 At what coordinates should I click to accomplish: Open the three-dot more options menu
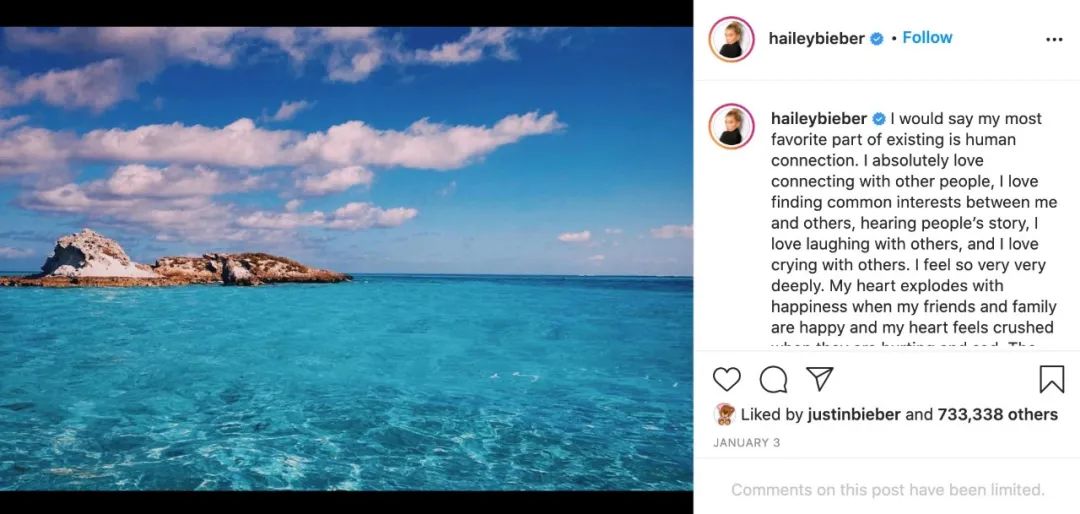(x=1054, y=40)
